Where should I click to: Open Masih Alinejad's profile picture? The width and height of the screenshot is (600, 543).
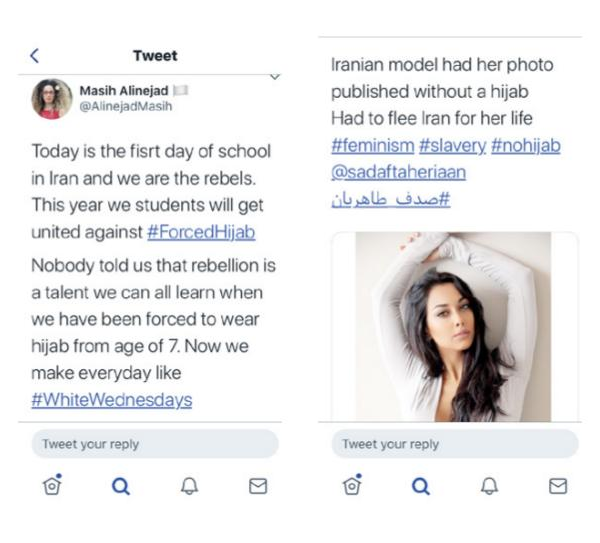point(52,99)
